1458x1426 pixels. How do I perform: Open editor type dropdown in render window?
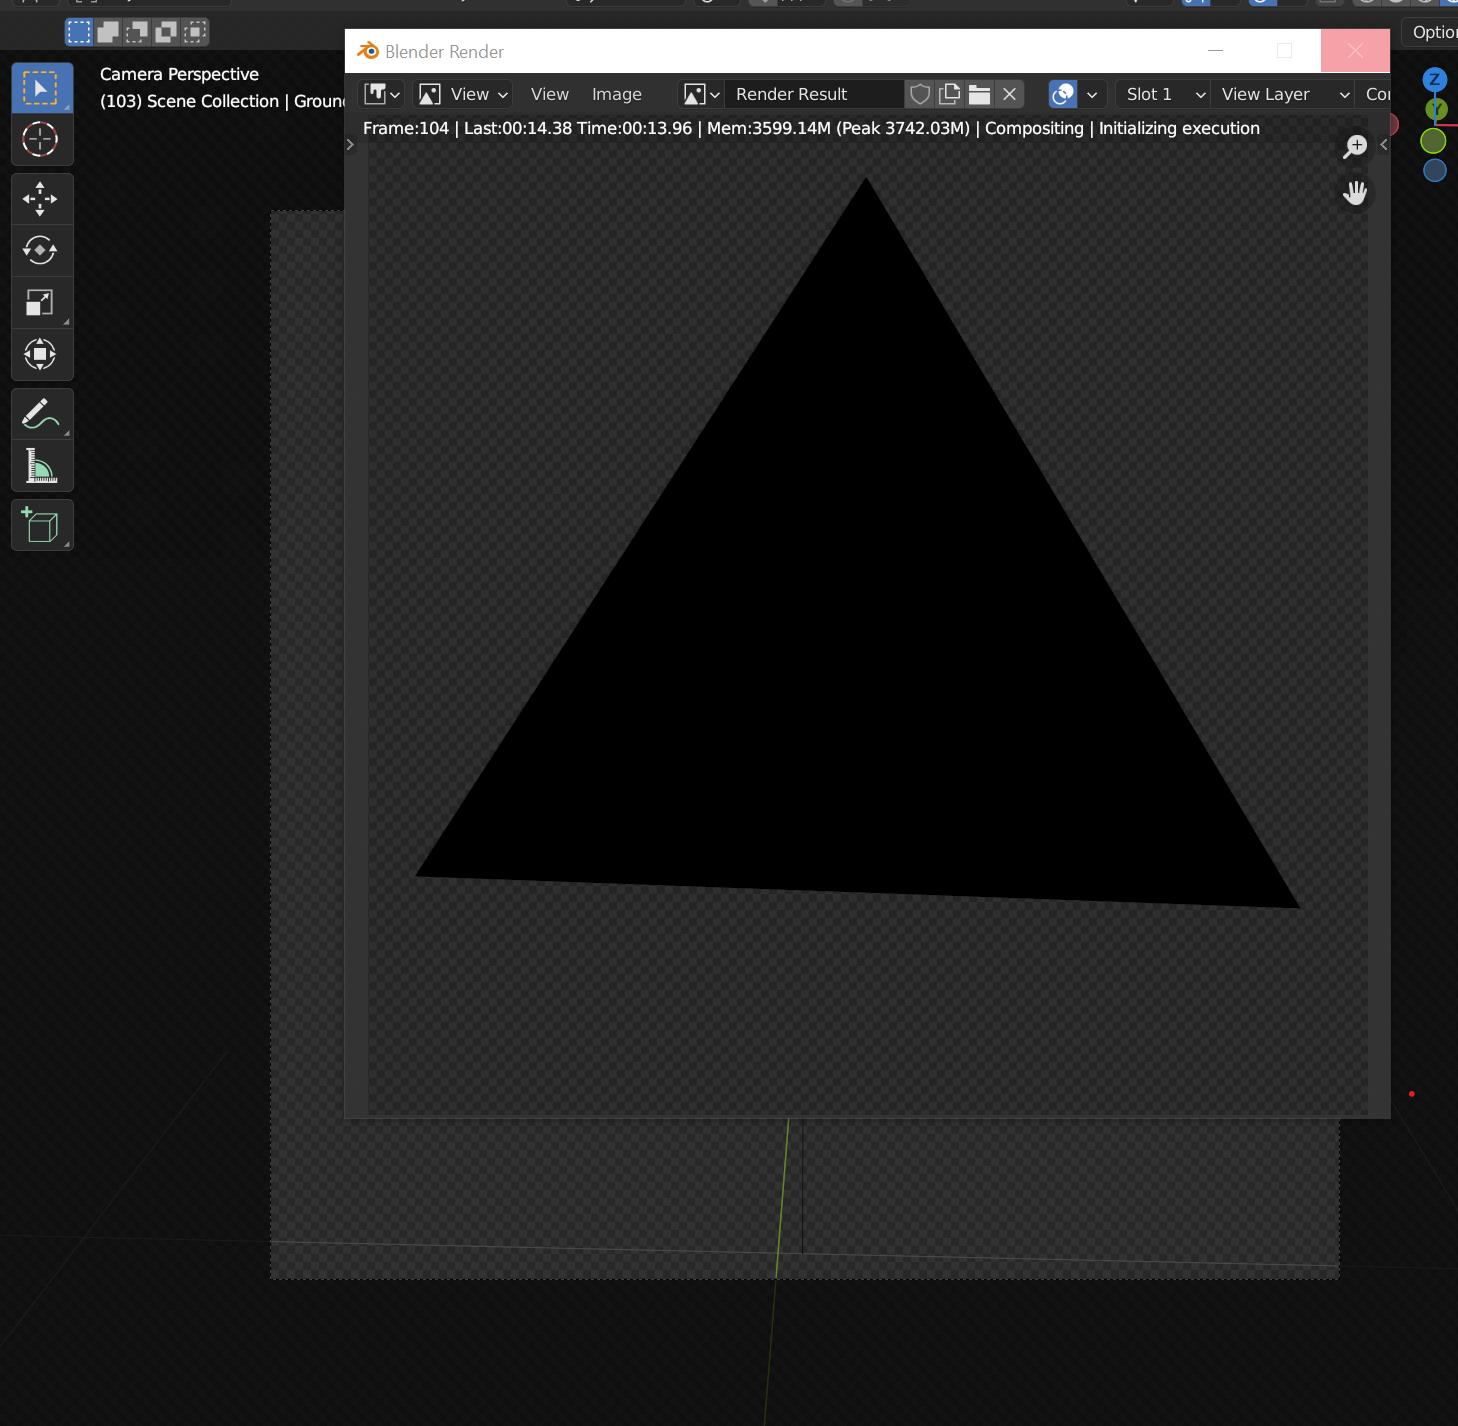(x=382, y=94)
